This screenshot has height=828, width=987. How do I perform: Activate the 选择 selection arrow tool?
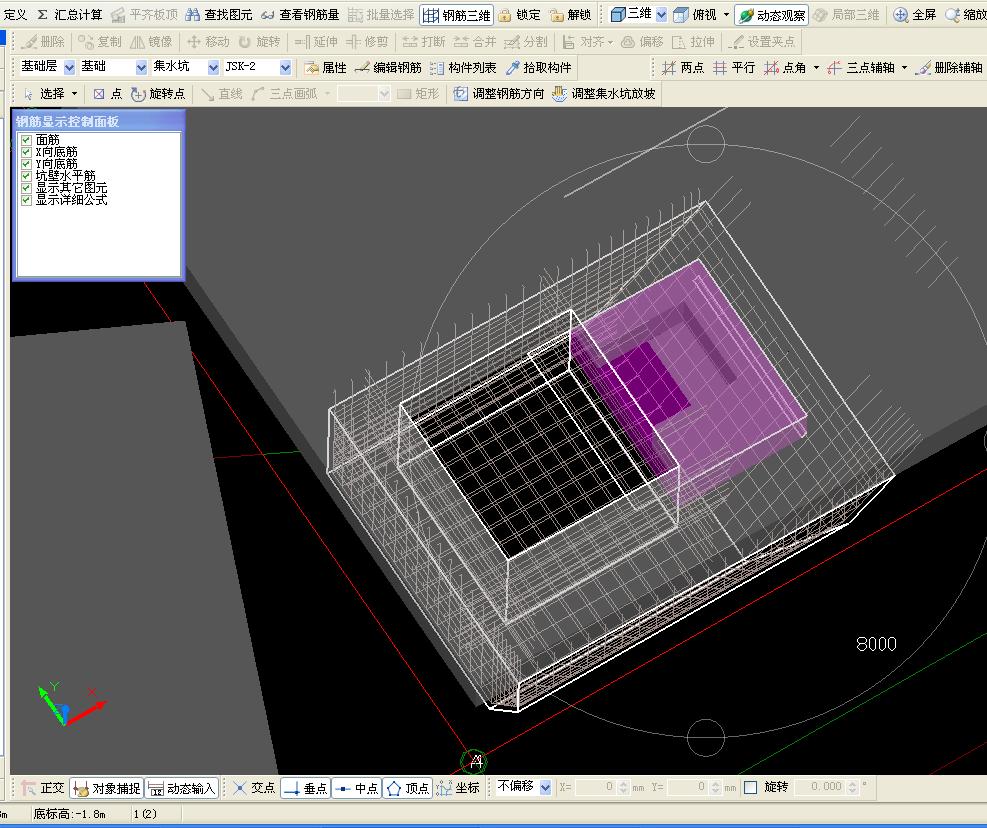(x=44, y=94)
